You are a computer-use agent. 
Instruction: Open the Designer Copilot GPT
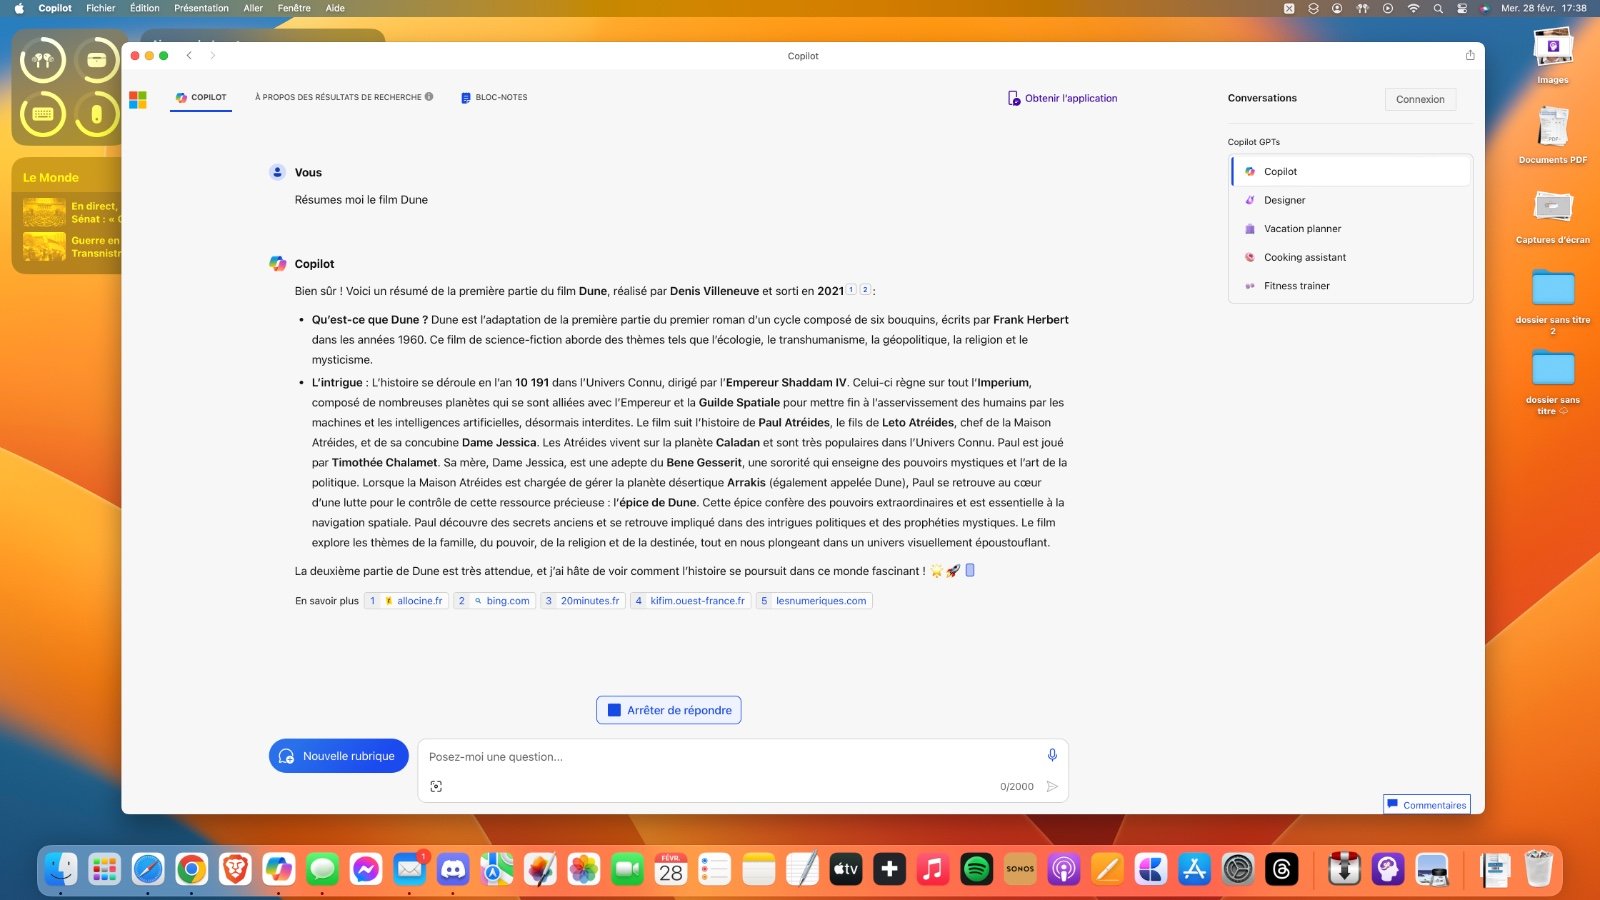click(x=1285, y=200)
